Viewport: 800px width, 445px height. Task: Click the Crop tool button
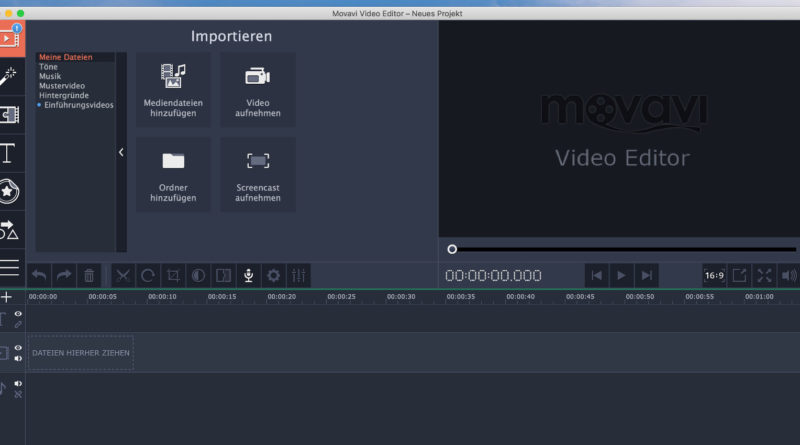tap(173, 276)
